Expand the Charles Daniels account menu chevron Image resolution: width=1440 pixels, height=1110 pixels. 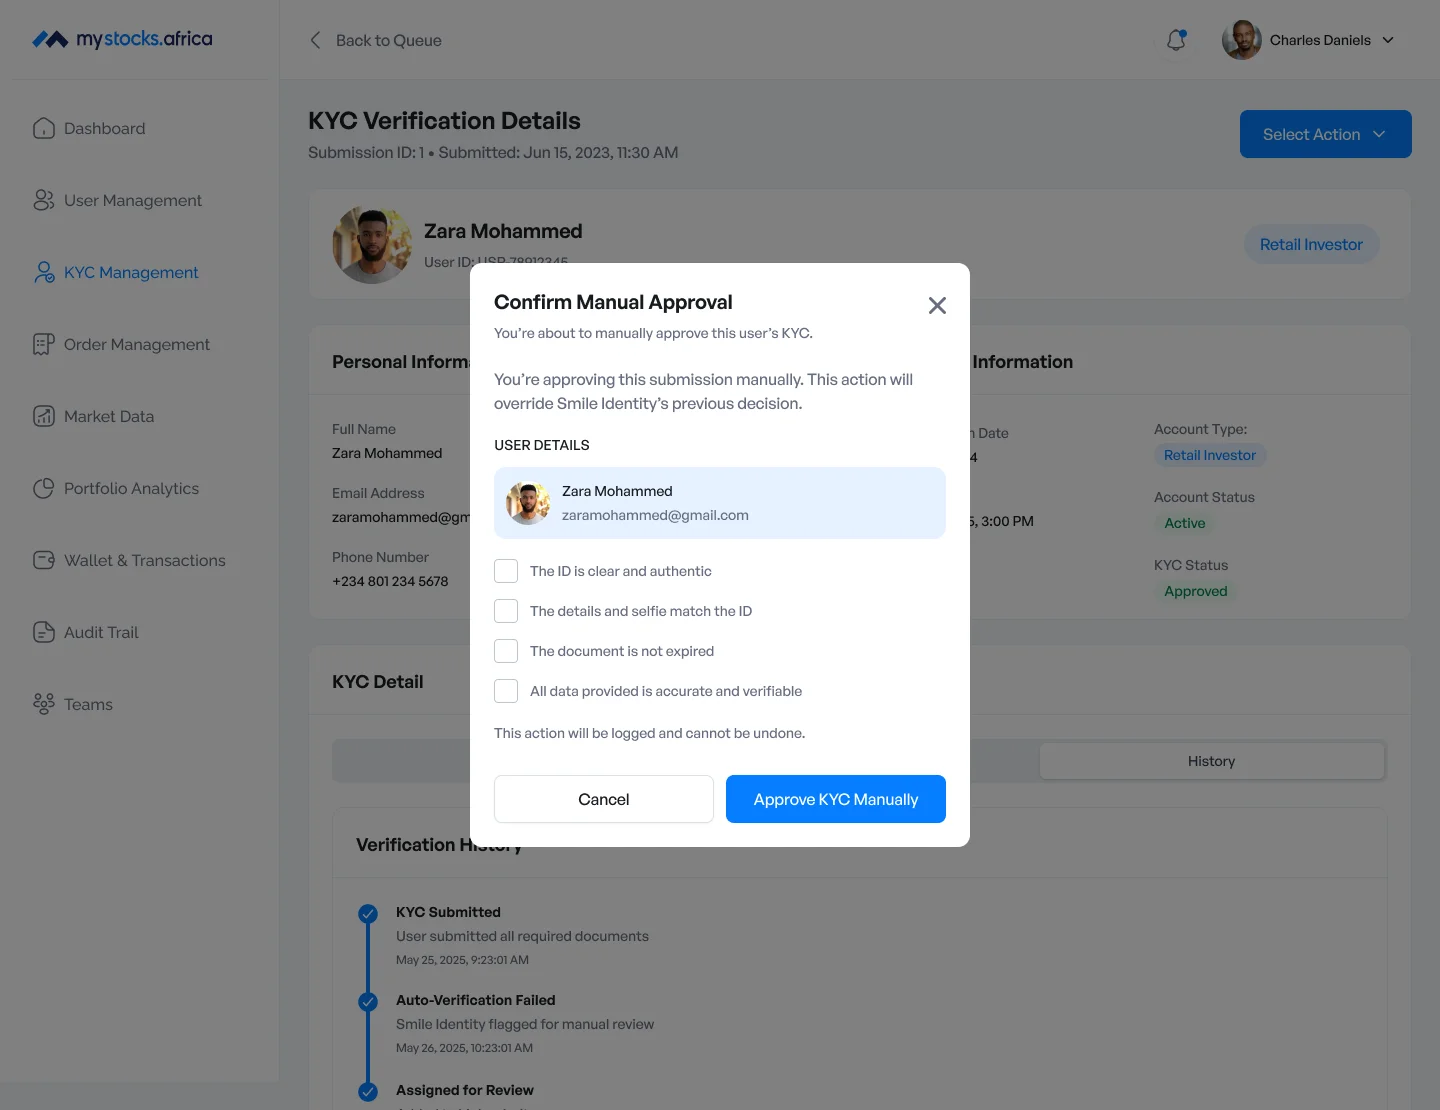point(1388,40)
